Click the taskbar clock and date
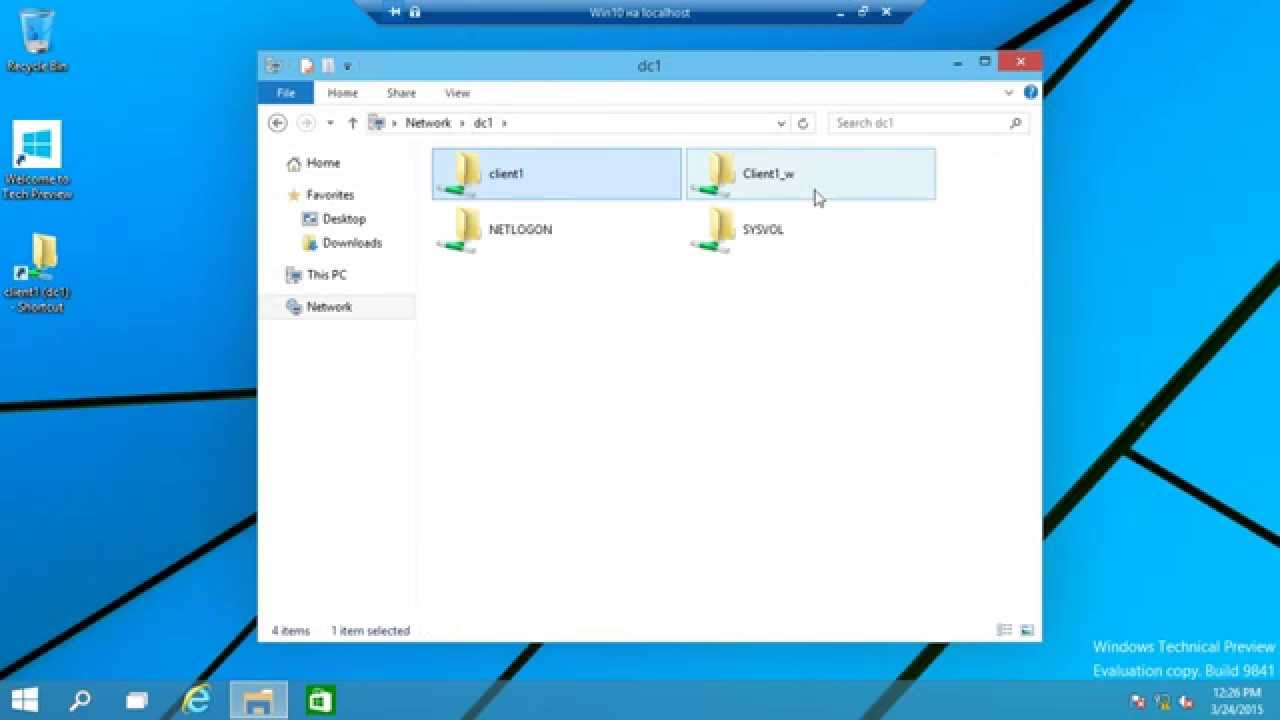Image resolution: width=1280 pixels, height=720 pixels. pos(1236,700)
